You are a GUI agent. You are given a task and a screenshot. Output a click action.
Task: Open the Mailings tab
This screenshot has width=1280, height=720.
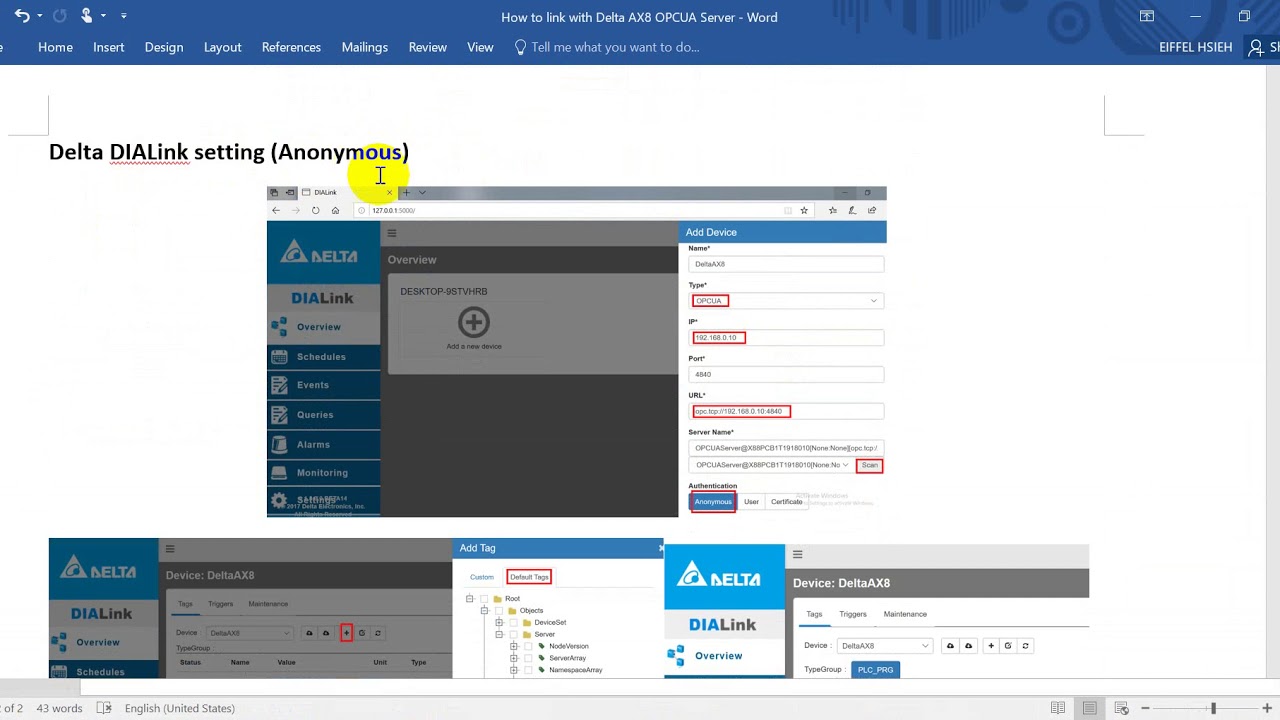[365, 47]
